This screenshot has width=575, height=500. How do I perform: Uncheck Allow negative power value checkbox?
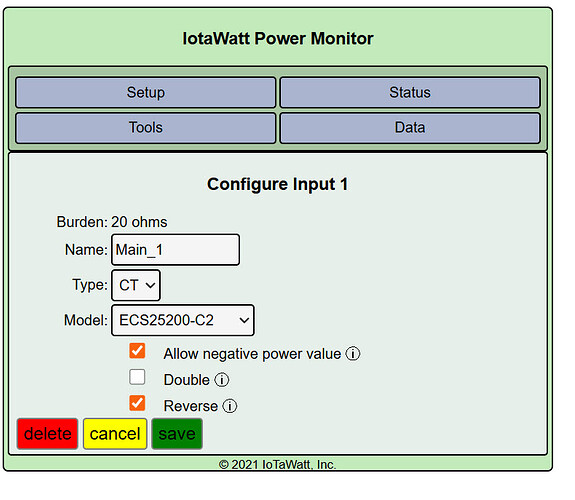coord(137,351)
